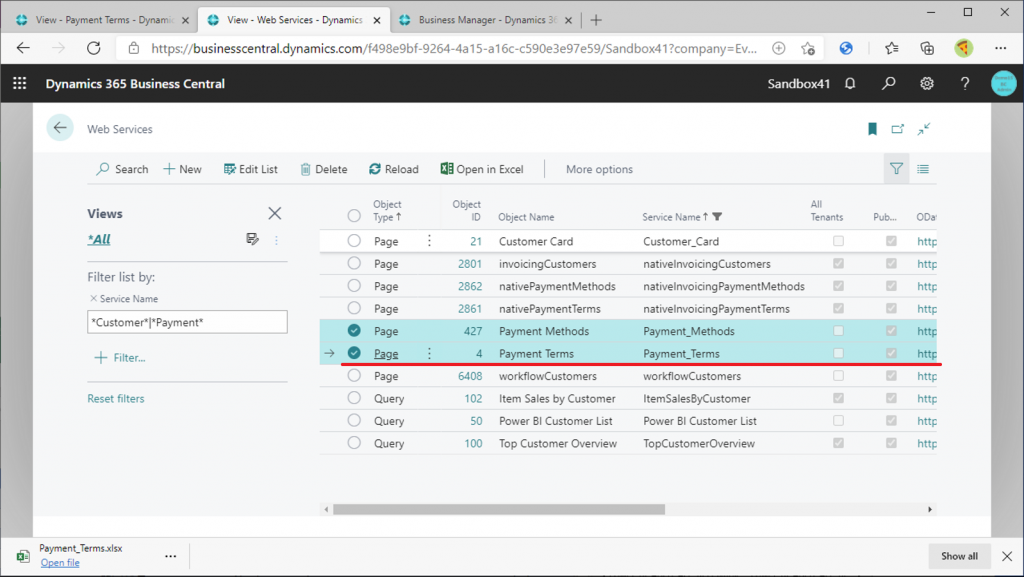Select the *All view
The height and width of the screenshot is (577, 1024).
[x=99, y=239]
